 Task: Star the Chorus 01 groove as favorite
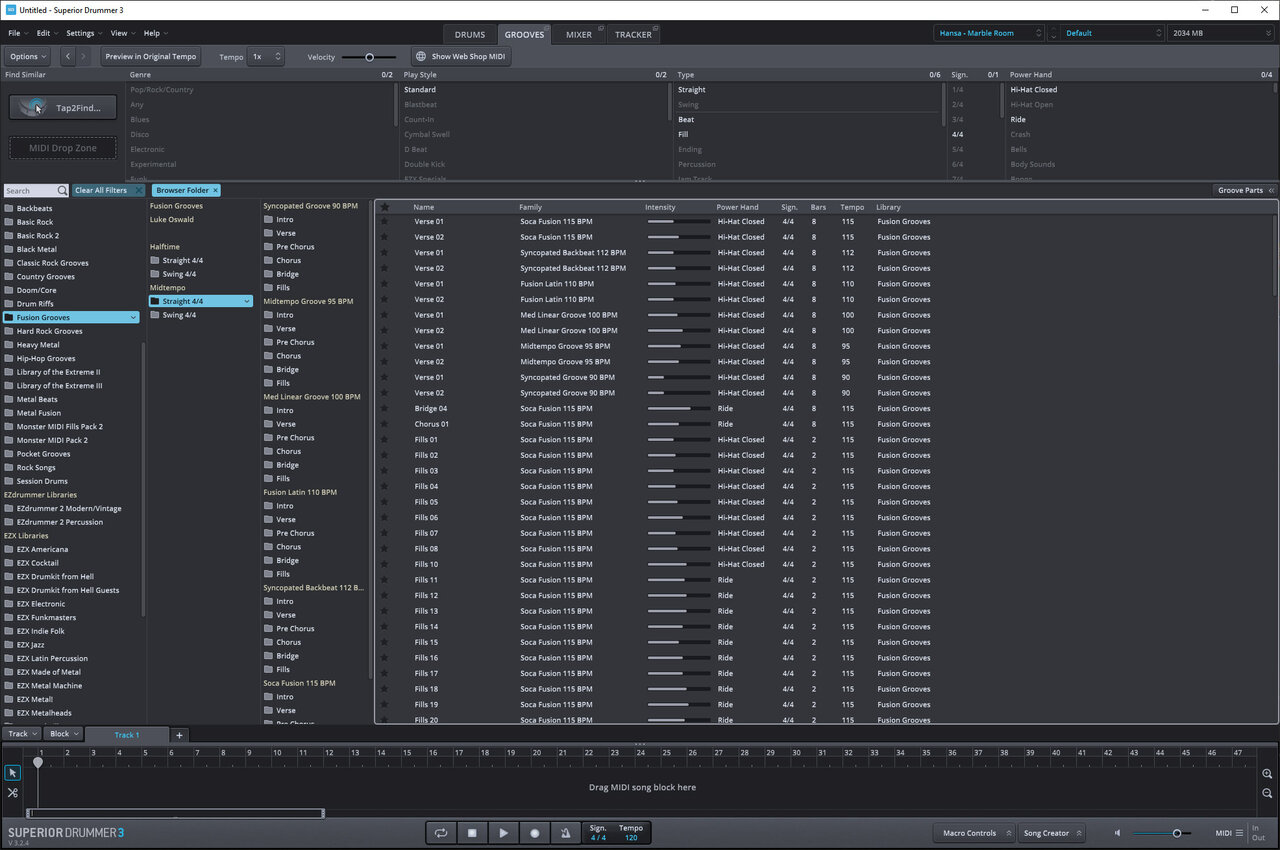[384, 424]
